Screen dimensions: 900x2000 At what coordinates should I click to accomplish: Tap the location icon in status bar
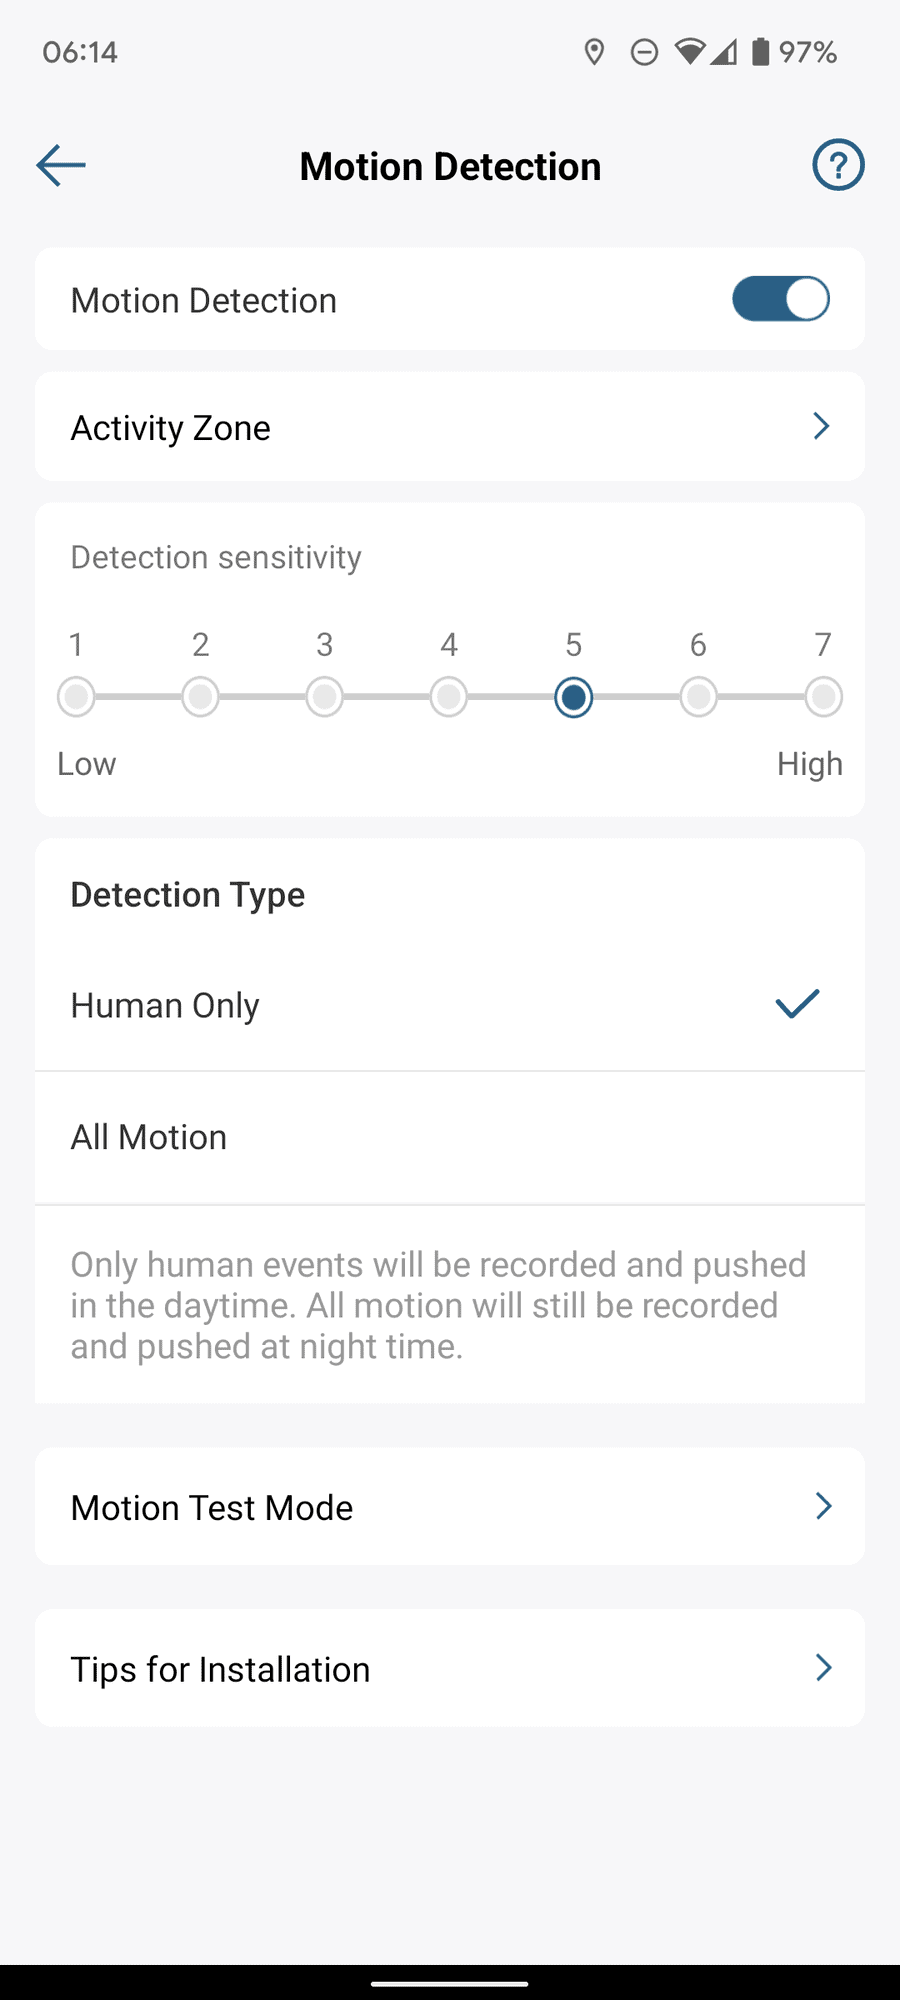click(x=594, y=52)
